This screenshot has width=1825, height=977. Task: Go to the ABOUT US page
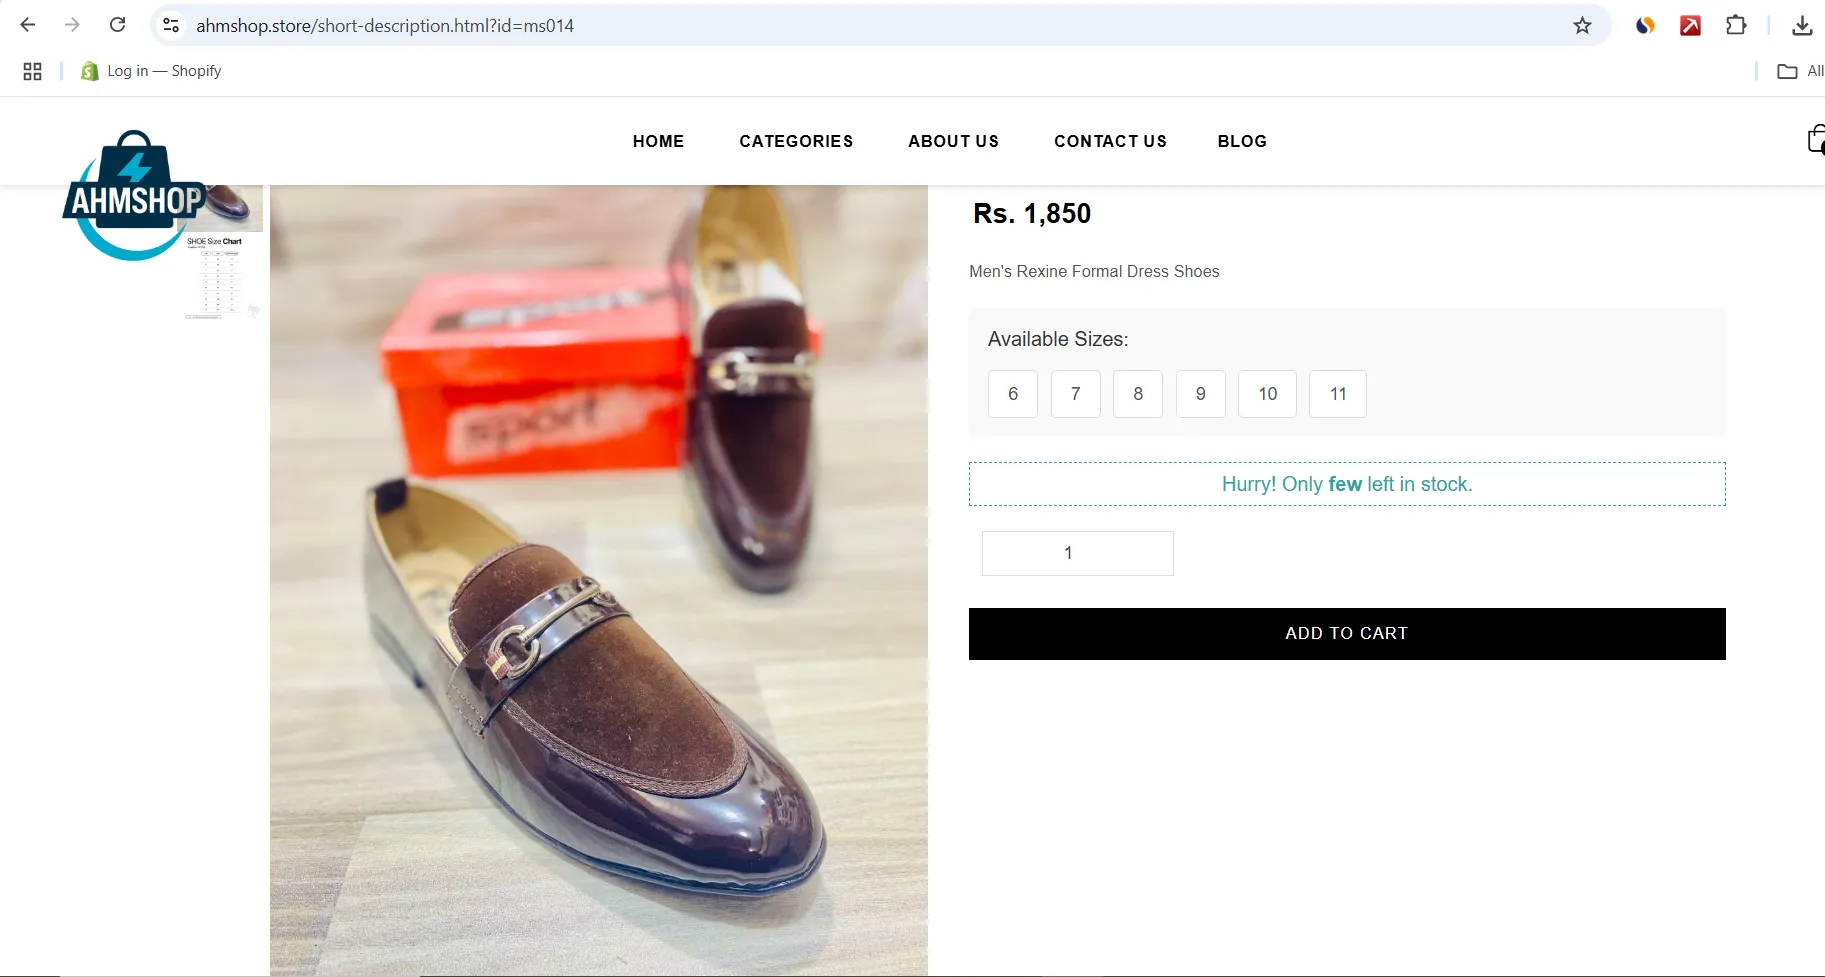pos(953,141)
